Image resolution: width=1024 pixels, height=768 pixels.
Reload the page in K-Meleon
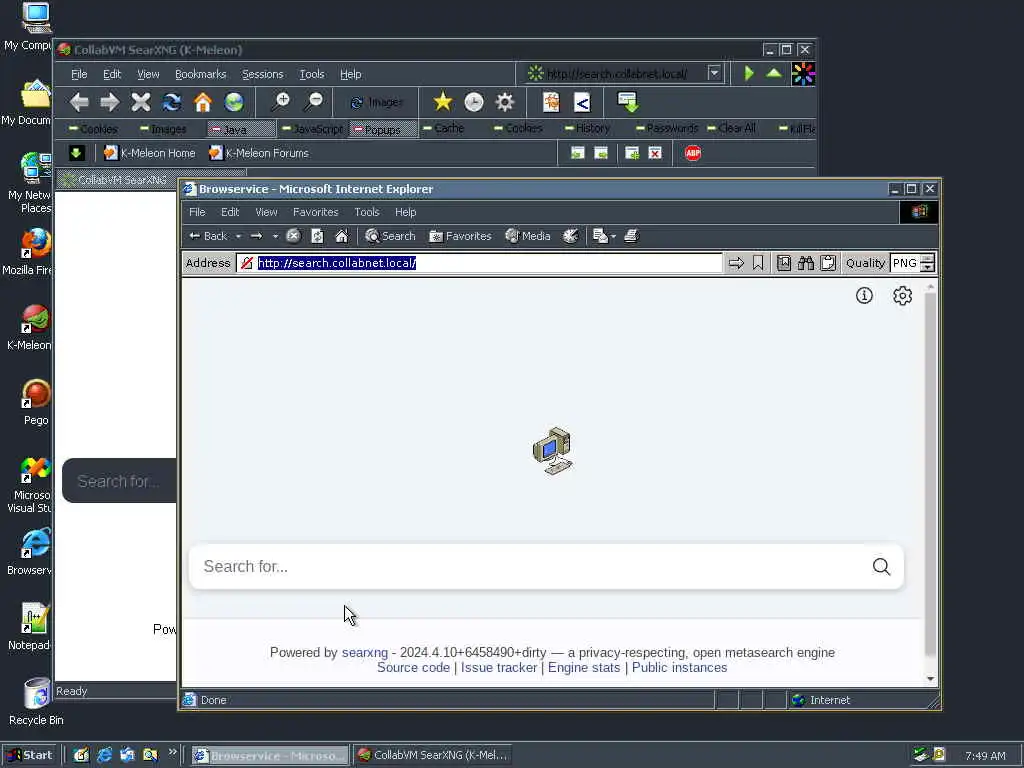point(172,102)
